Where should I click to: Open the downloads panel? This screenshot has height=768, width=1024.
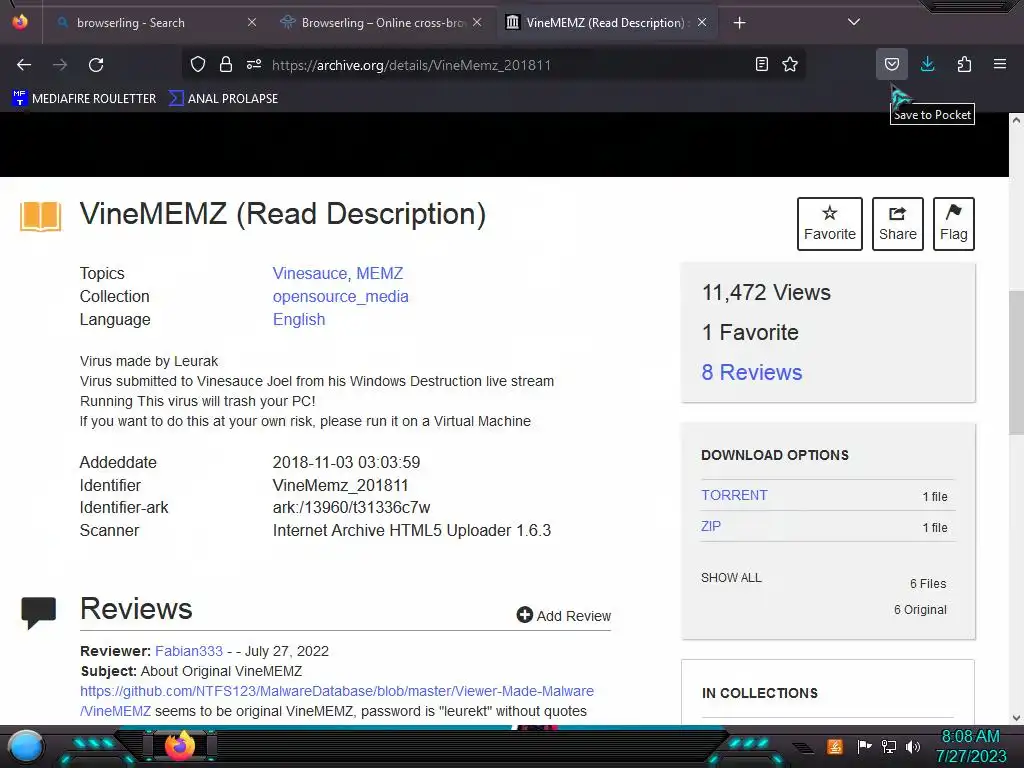927,64
